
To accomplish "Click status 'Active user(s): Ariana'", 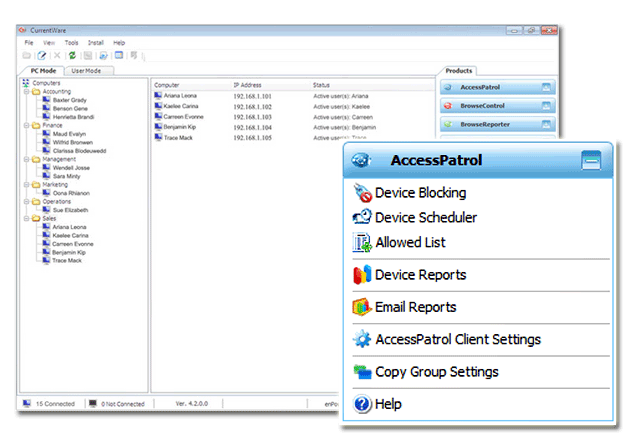I will pyautogui.click(x=341, y=96).
